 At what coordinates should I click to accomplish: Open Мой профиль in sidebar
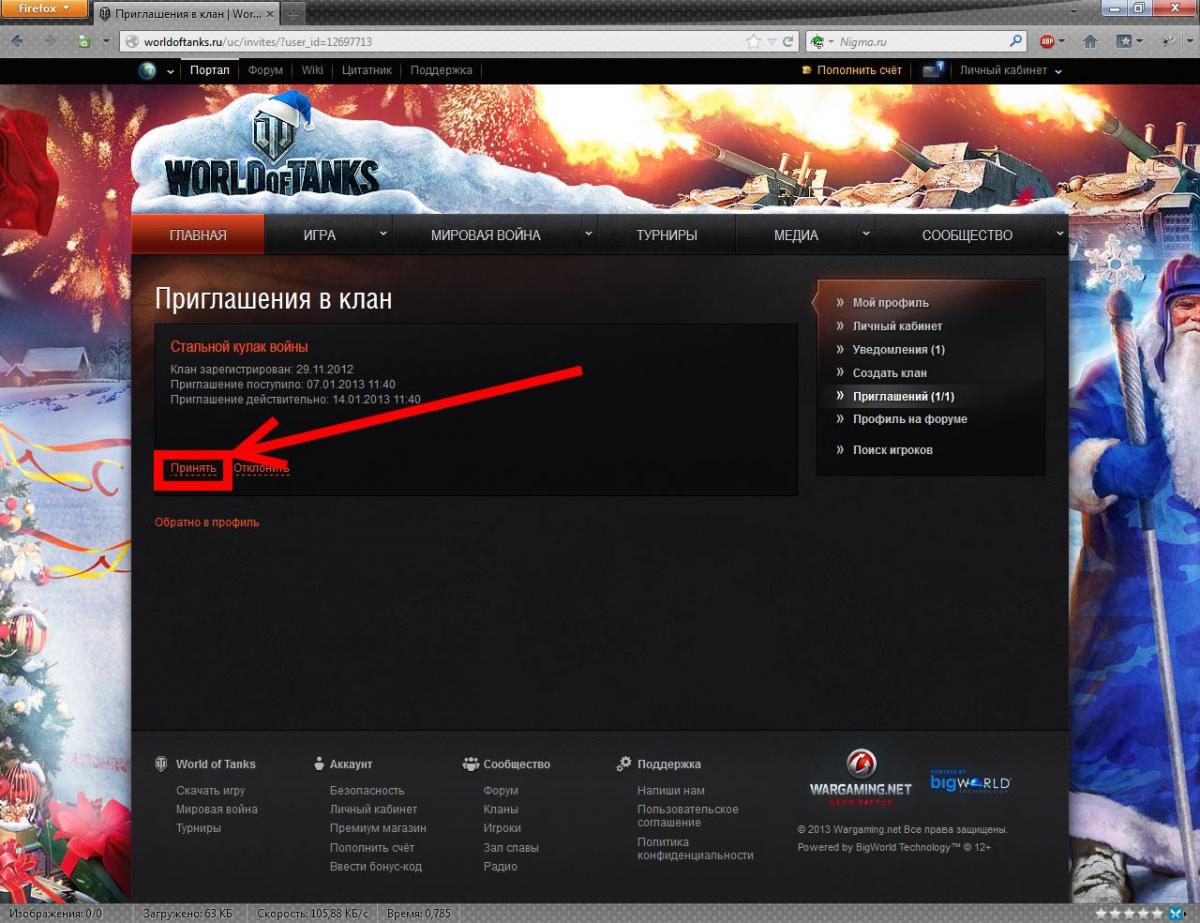[x=891, y=302]
